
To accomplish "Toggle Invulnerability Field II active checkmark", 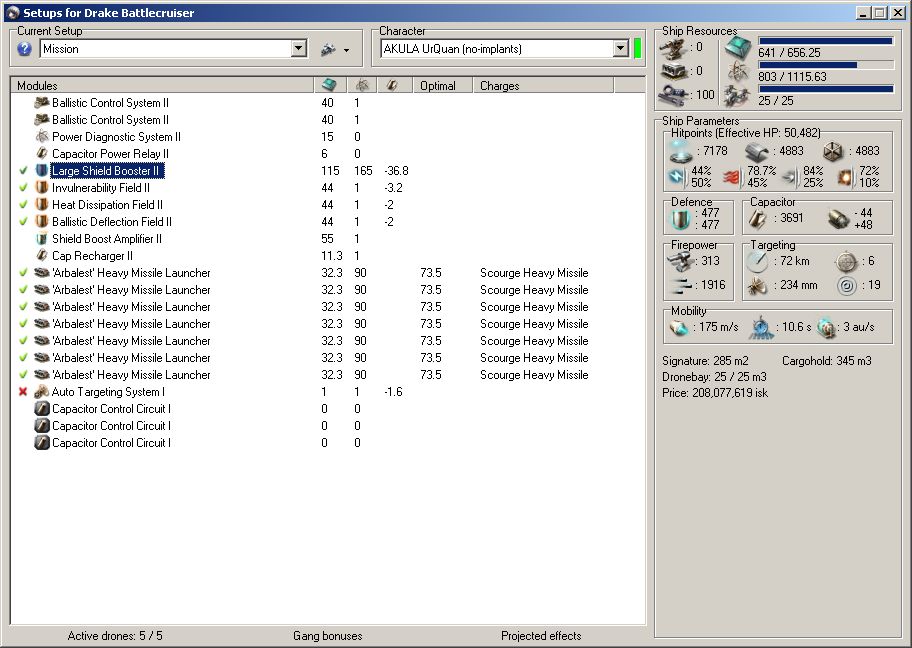I will tap(23, 188).
